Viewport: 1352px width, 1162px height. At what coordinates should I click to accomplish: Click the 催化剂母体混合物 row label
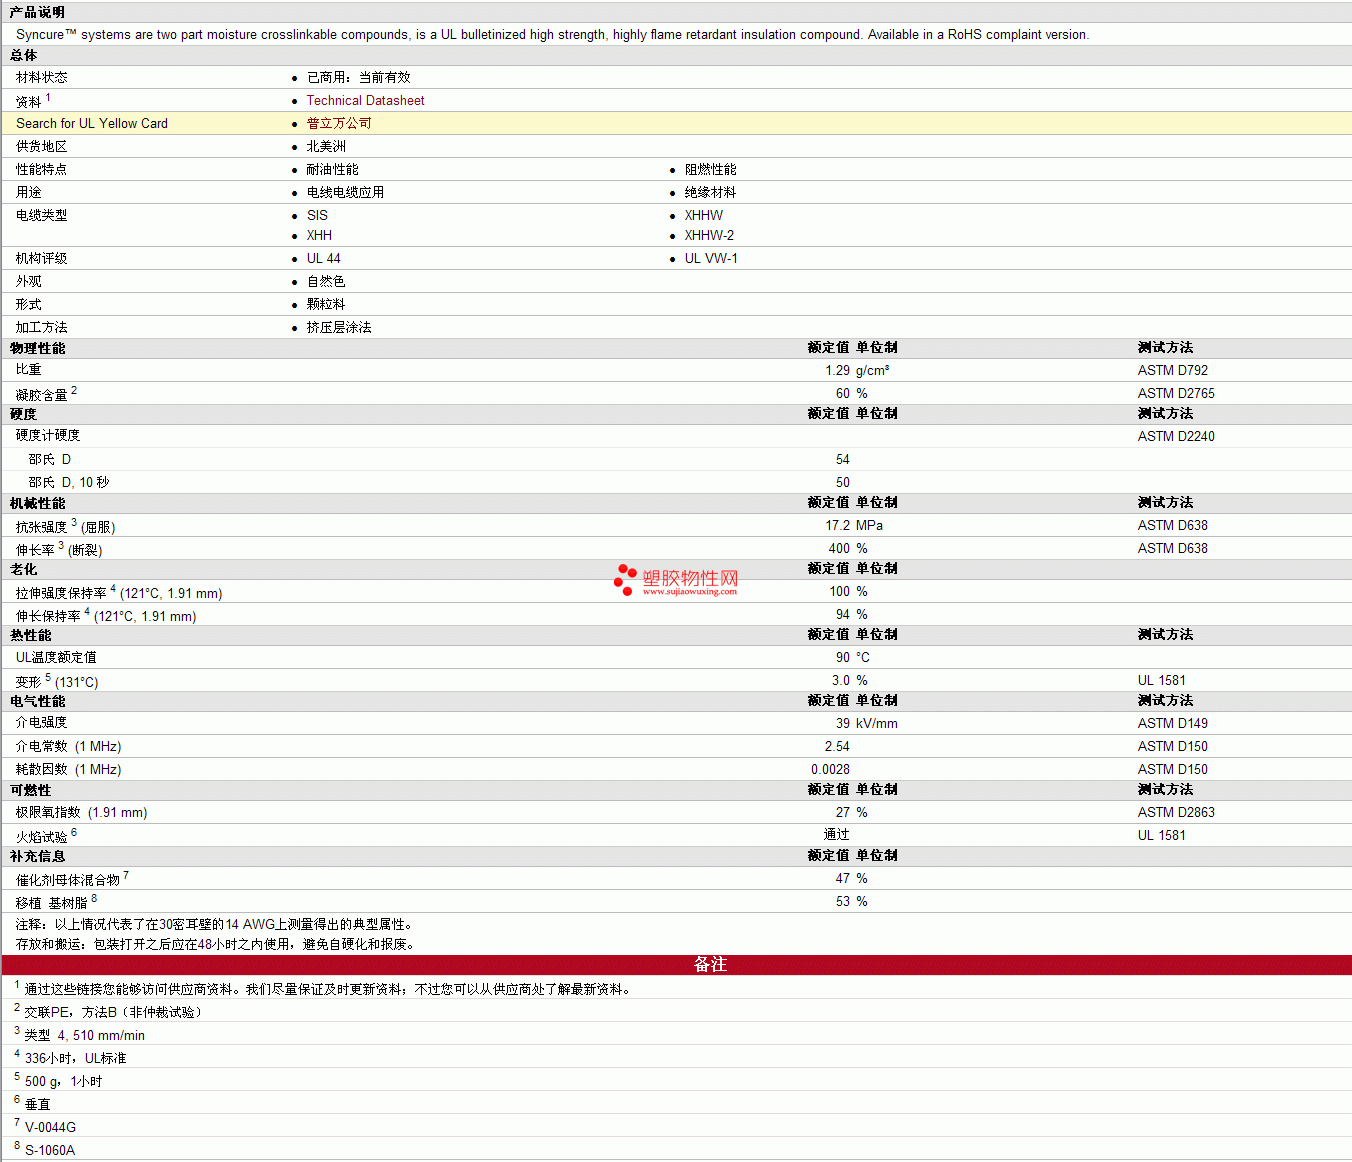tap(67, 880)
